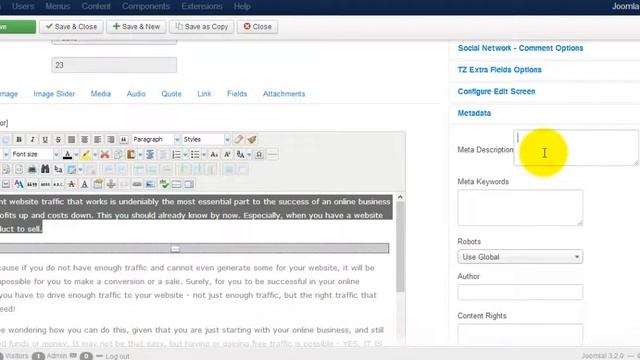640x360 pixels.
Task: Click the paste clipboard icon
Action: [131, 154]
